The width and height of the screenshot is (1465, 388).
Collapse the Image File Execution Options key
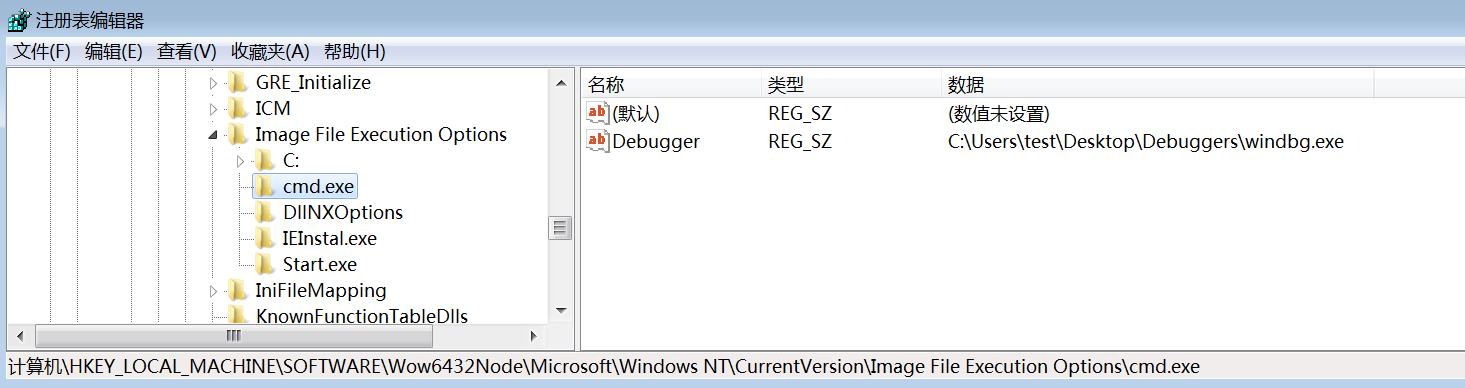point(212,135)
